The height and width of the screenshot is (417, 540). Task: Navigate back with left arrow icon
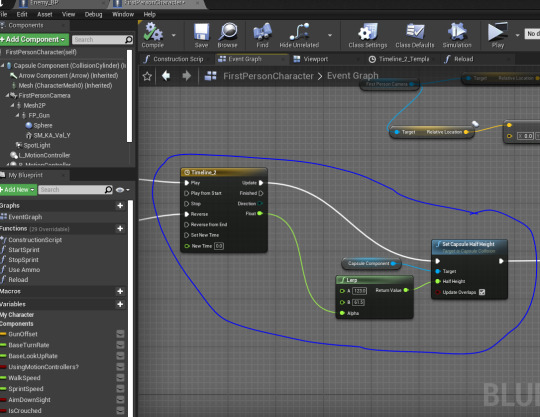pyautogui.click(x=166, y=76)
